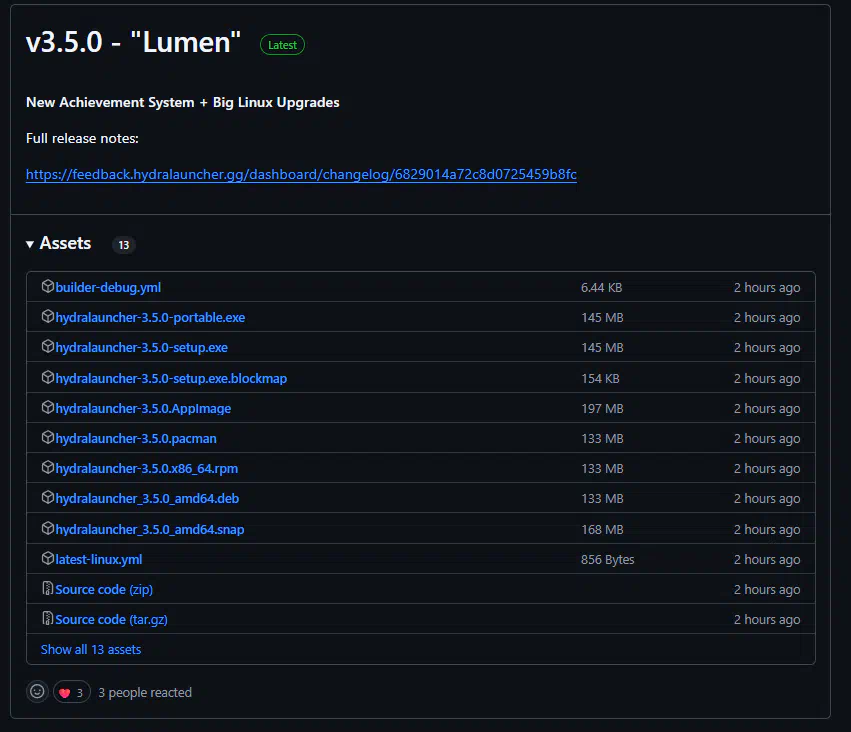Click the 6.44 KB size value
The height and width of the screenshot is (732, 851).
coord(601,288)
